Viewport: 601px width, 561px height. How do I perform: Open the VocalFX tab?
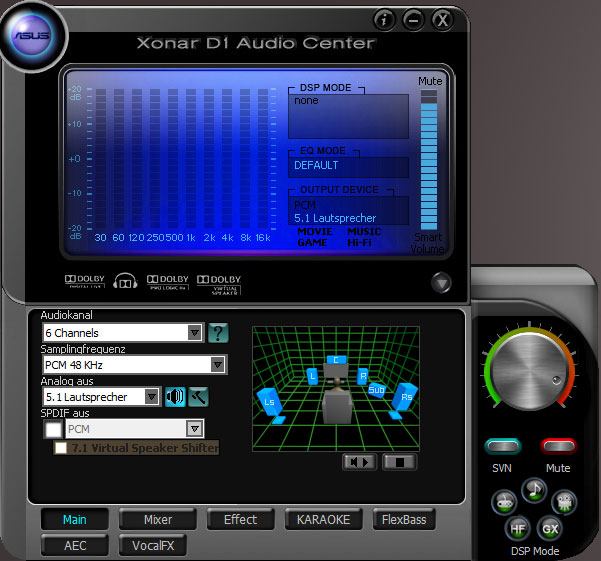153,545
